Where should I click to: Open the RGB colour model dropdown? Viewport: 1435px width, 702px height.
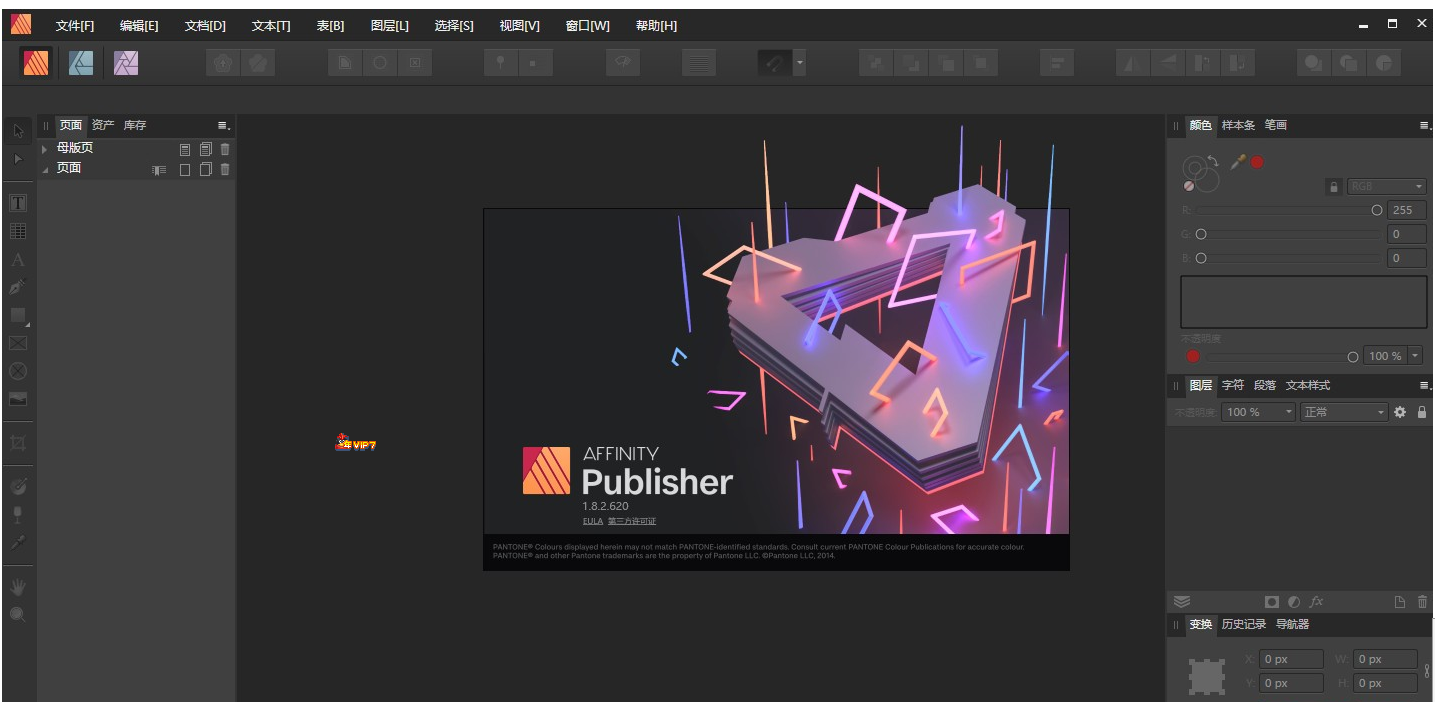[x=1386, y=187]
